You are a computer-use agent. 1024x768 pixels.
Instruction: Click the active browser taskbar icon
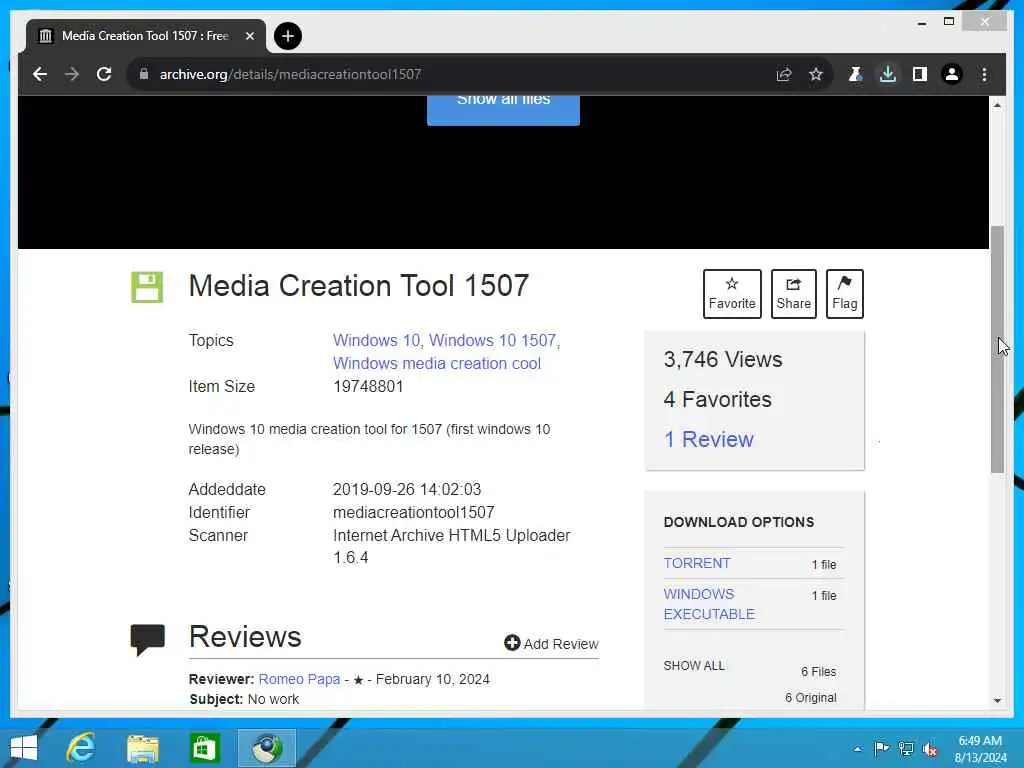point(266,748)
